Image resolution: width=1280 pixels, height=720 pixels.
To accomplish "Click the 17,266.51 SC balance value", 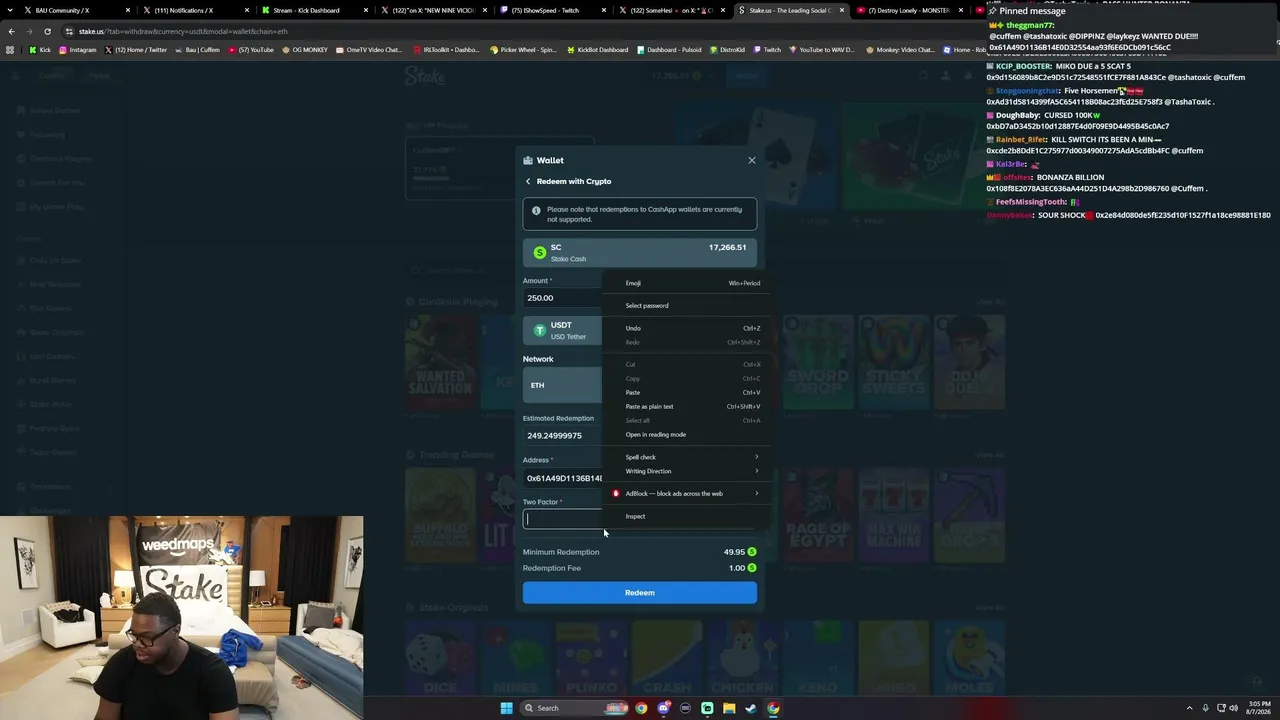I will point(727,247).
